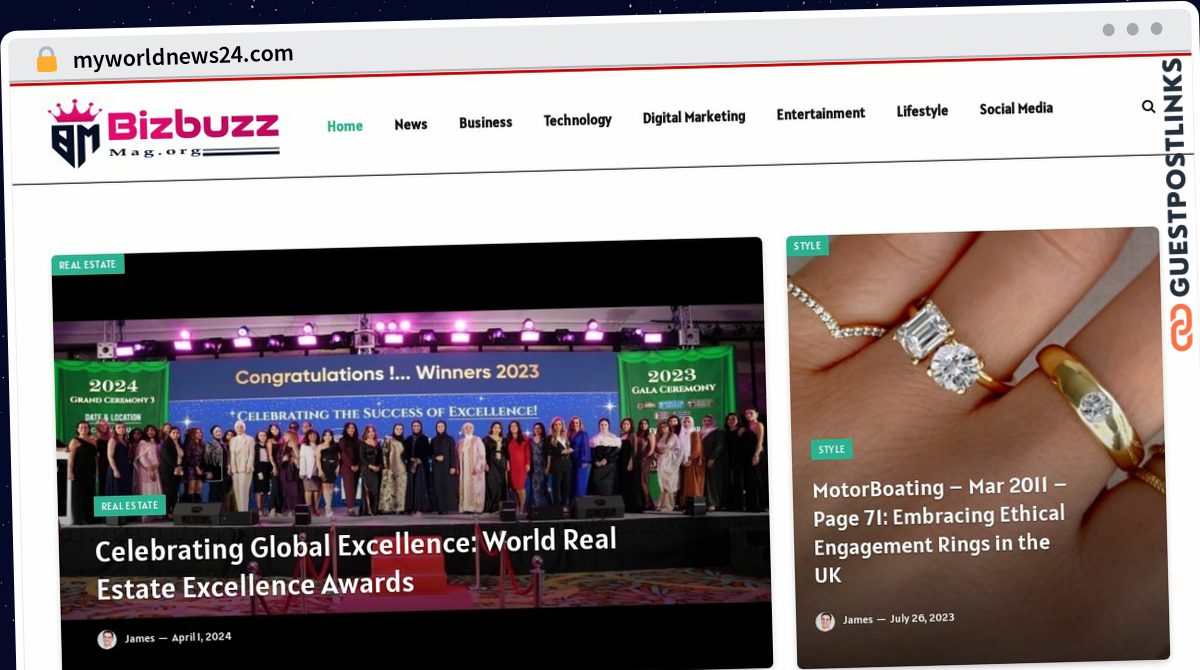Click the myworldnews24.com address bar URL
Screen dimensions: 1200x670
(183, 57)
